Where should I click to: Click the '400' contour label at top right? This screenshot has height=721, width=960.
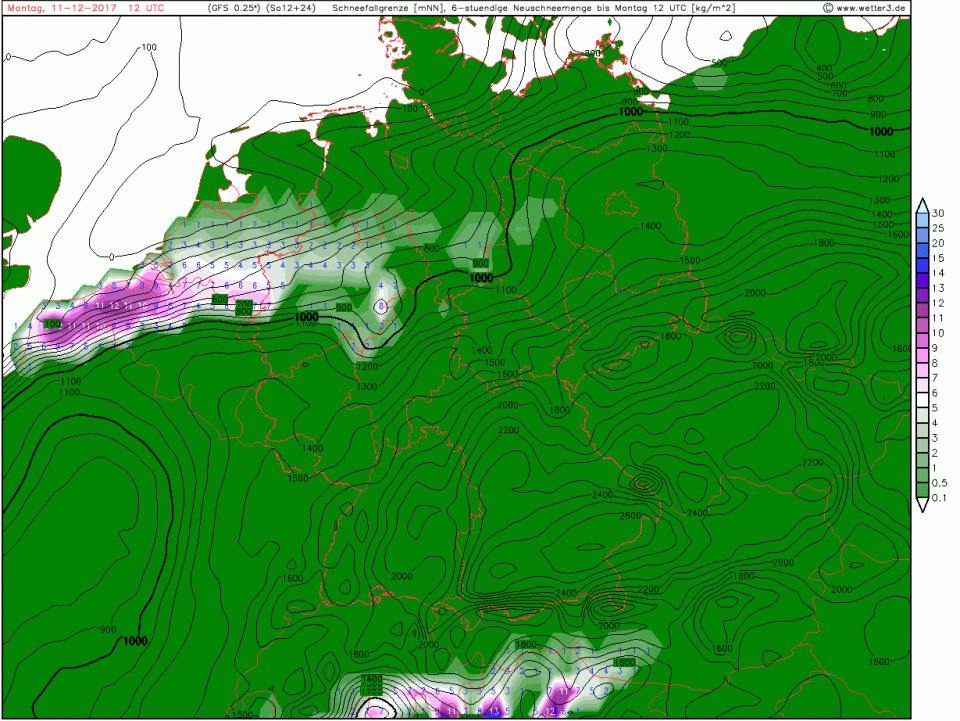point(825,68)
